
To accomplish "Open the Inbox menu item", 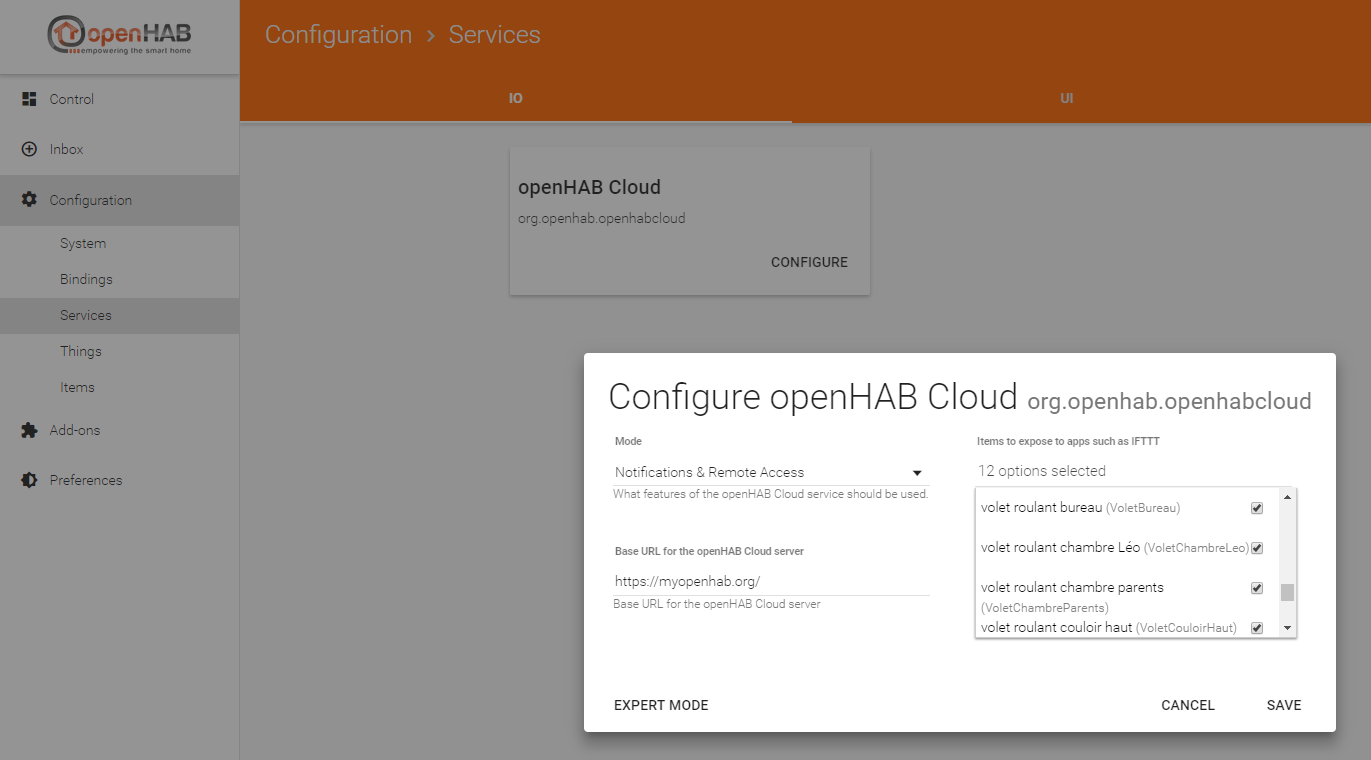I will click(x=119, y=149).
